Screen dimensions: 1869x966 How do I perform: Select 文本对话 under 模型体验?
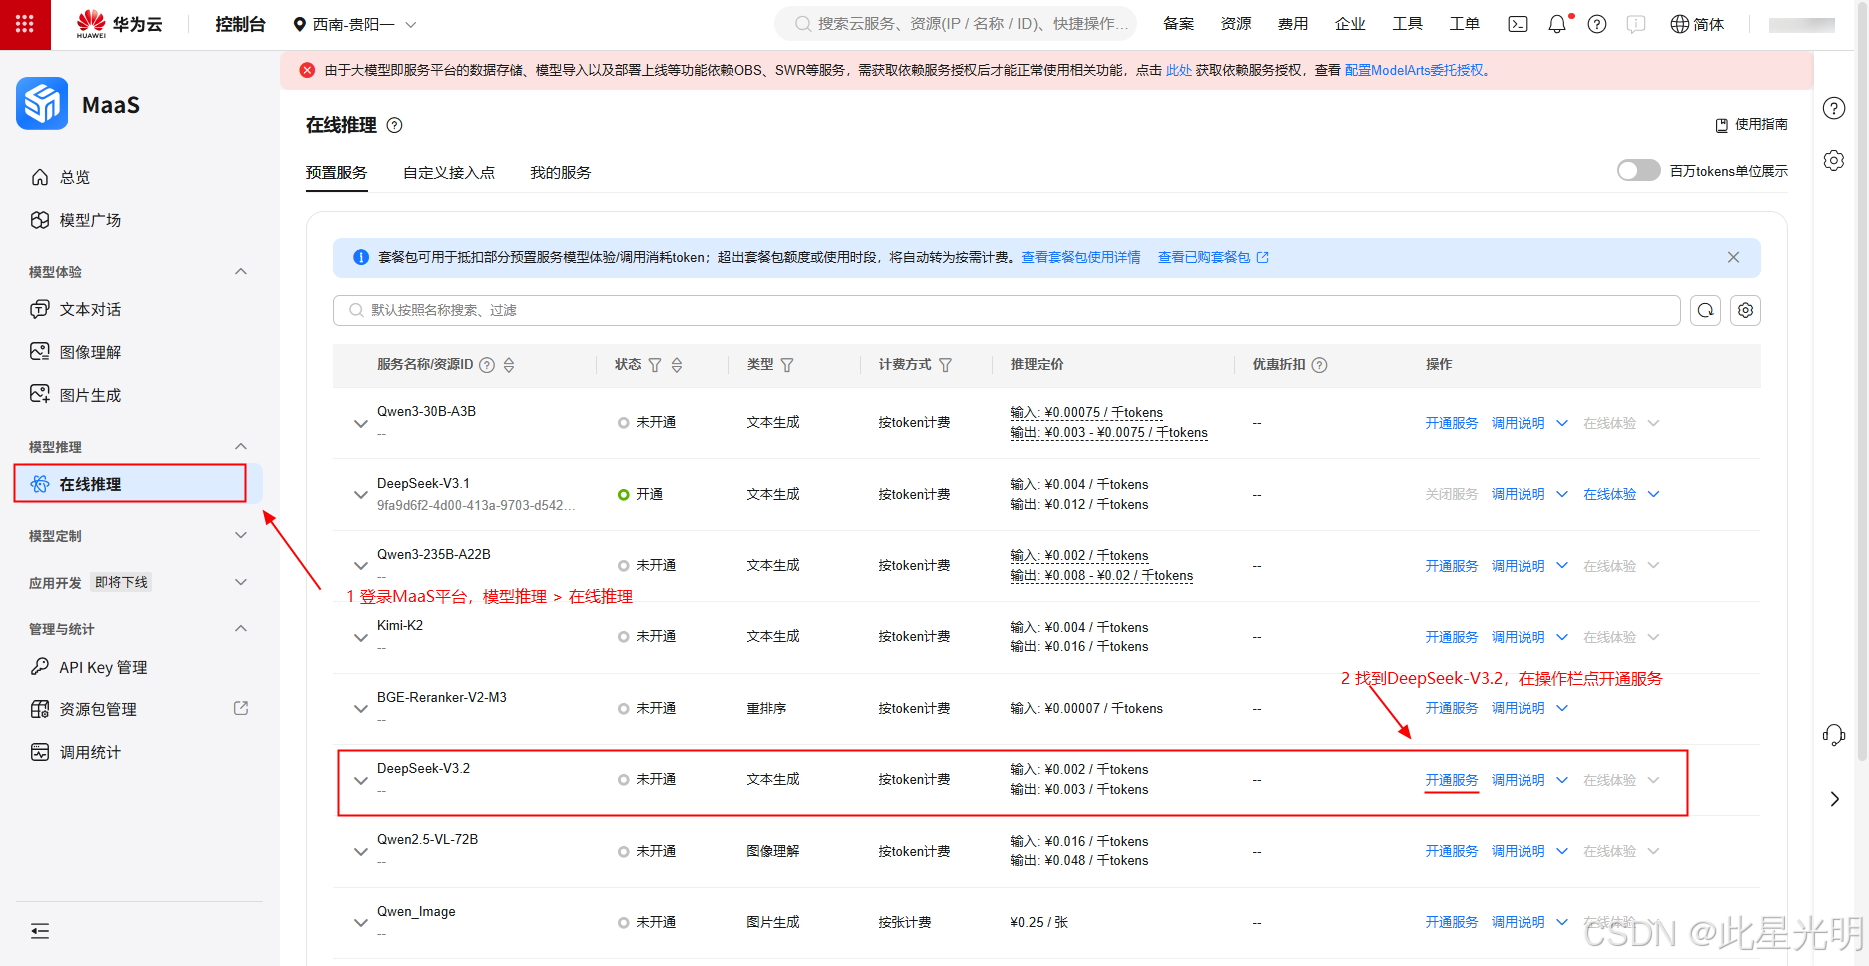[88, 309]
